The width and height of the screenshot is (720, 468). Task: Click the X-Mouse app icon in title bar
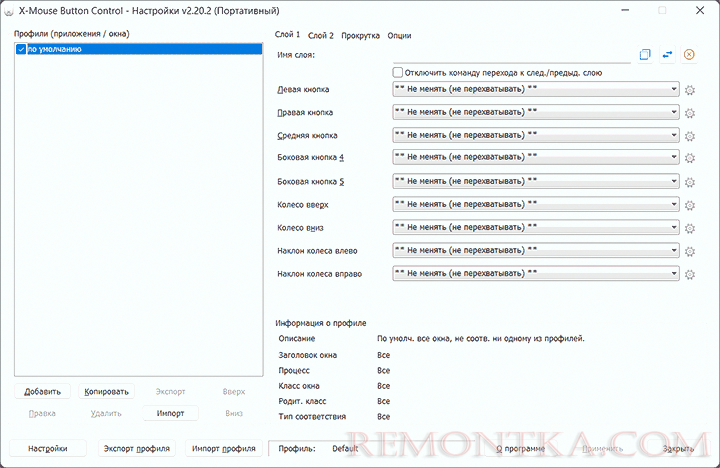(x=8, y=11)
